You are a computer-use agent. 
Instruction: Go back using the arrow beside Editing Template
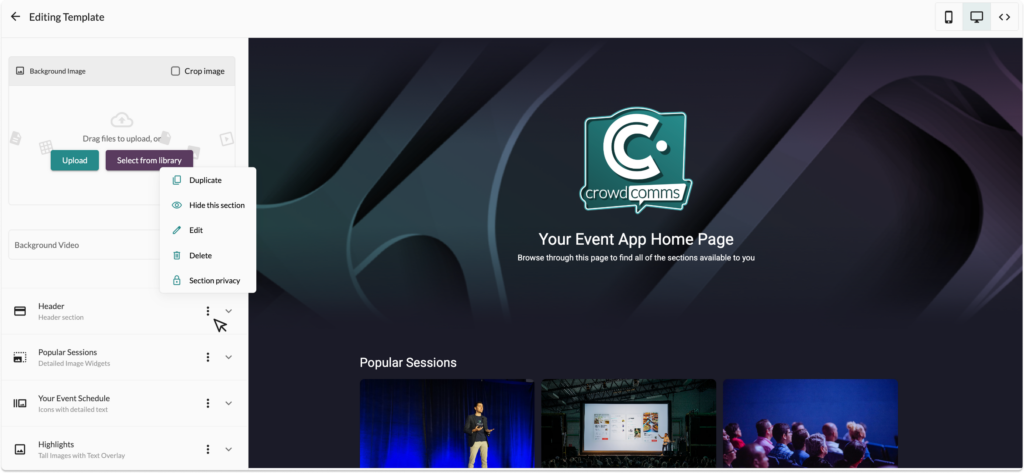pos(16,17)
